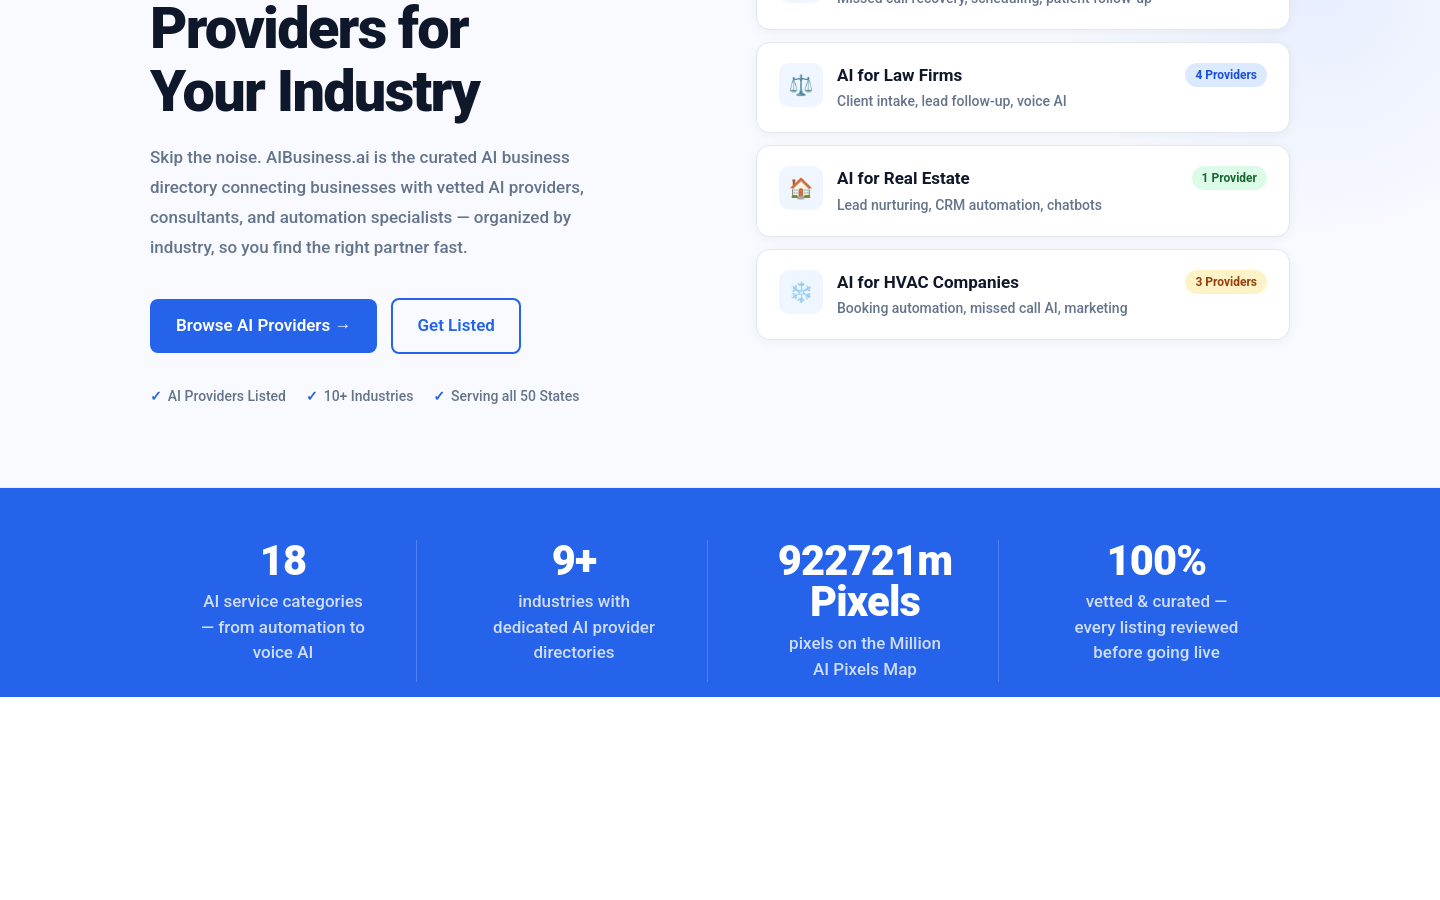The width and height of the screenshot is (1440, 900).
Task: Click the snowflake icon for HVAC Companies
Action: pyautogui.click(x=801, y=292)
